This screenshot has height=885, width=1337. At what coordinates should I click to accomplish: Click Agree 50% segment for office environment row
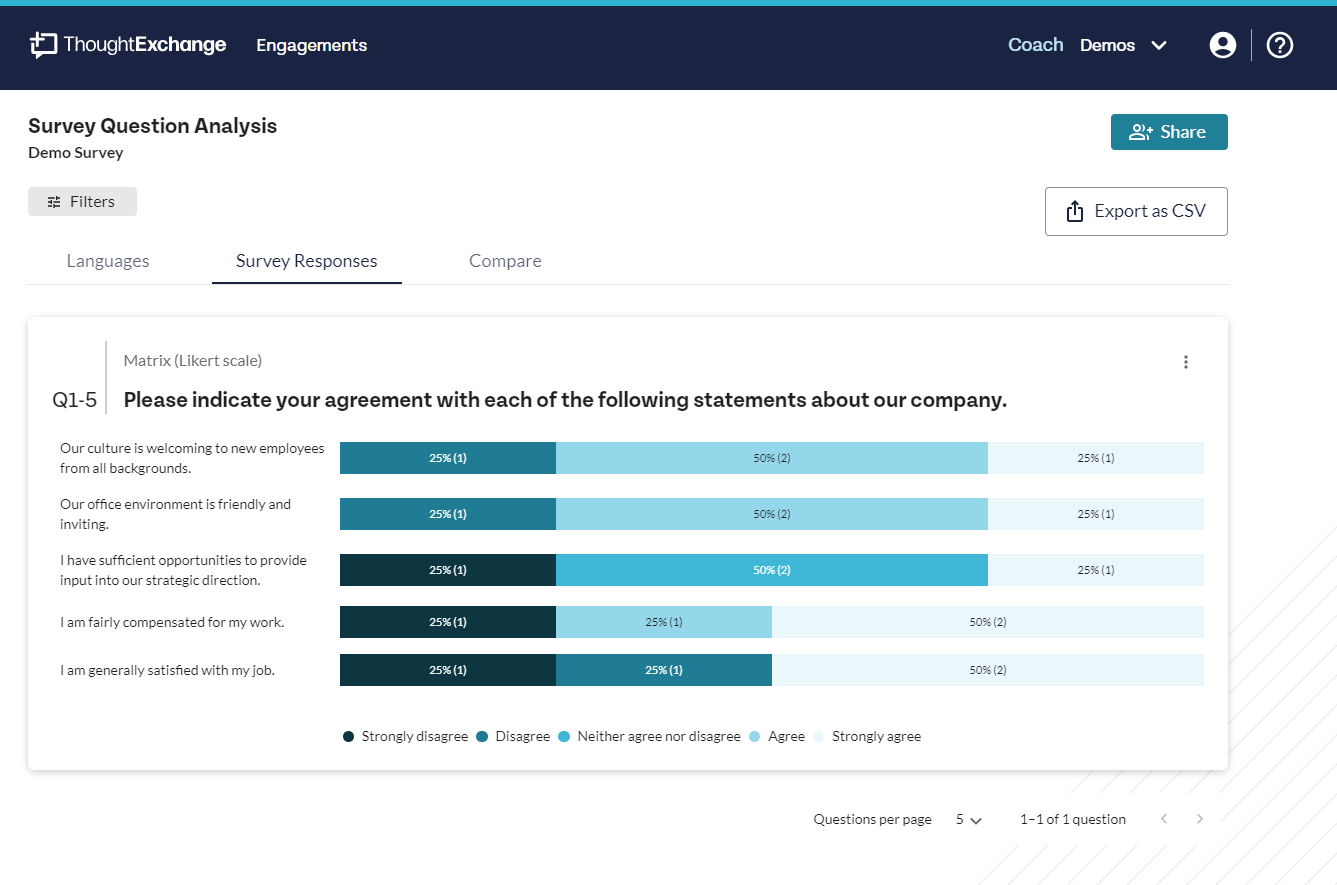click(x=772, y=514)
